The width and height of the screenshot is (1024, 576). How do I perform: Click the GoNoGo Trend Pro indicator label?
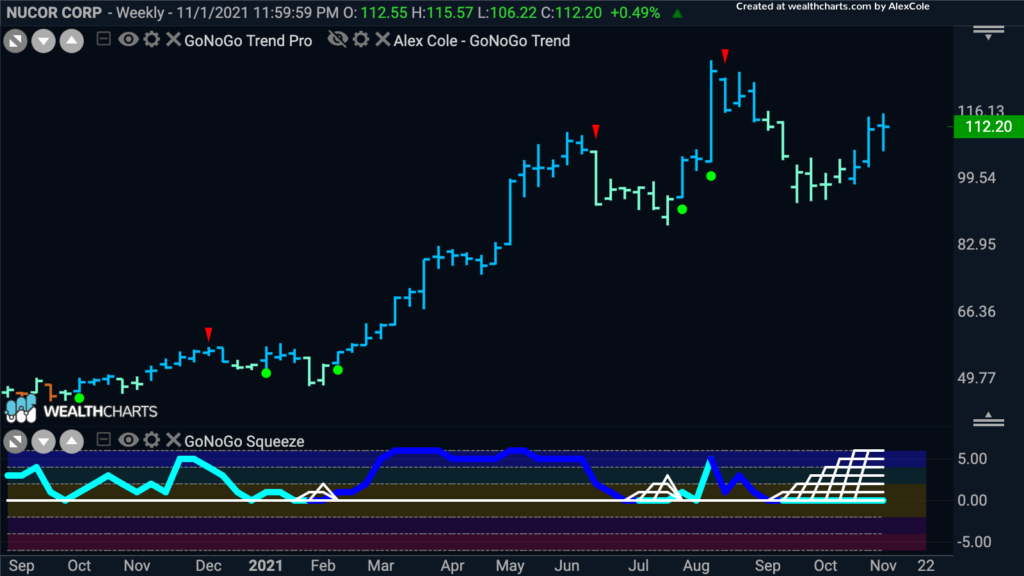(248, 40)
